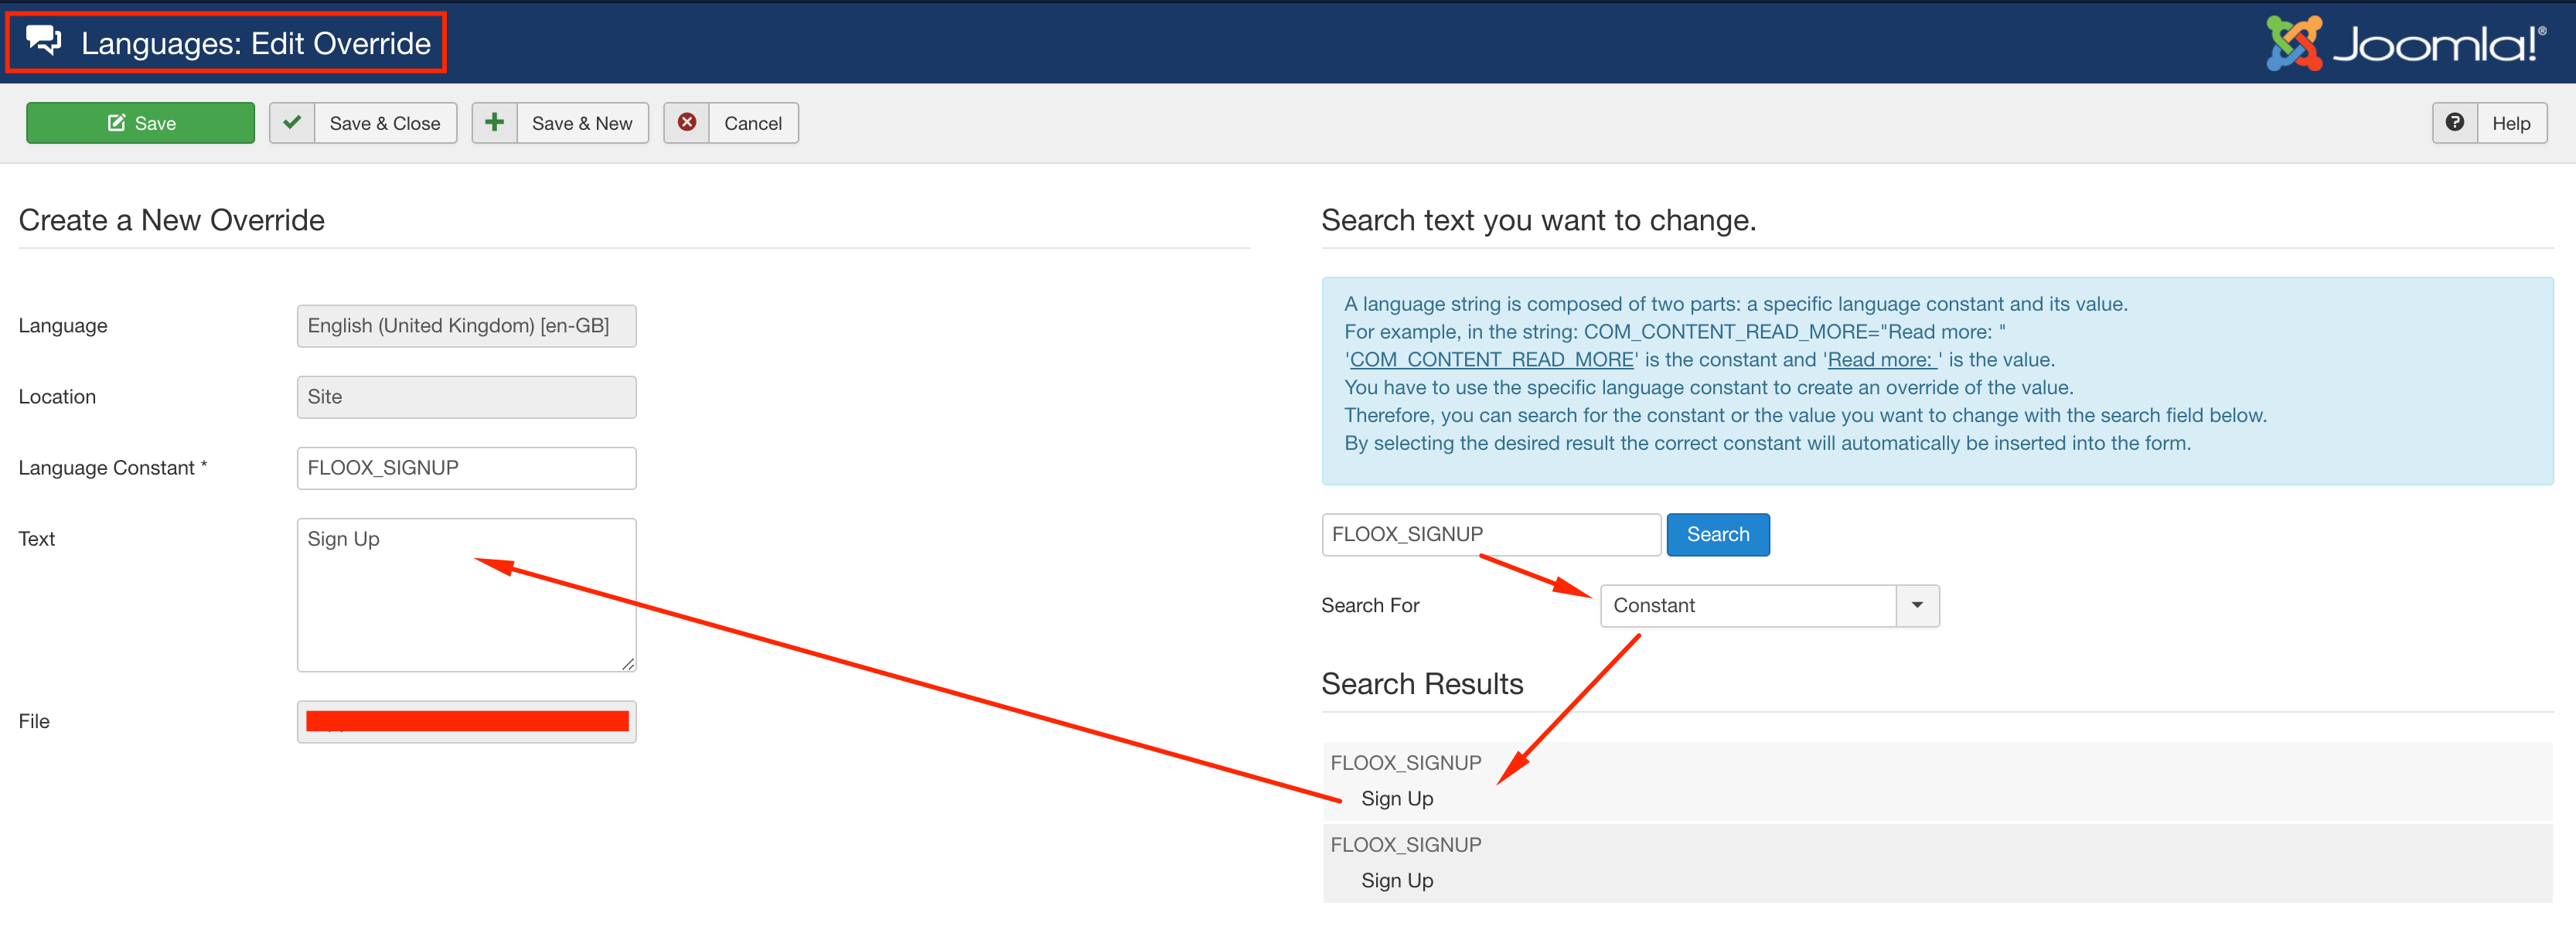Click the question mark help icon
This screenshot has height=926, width=2576.
coord(2454,123)
